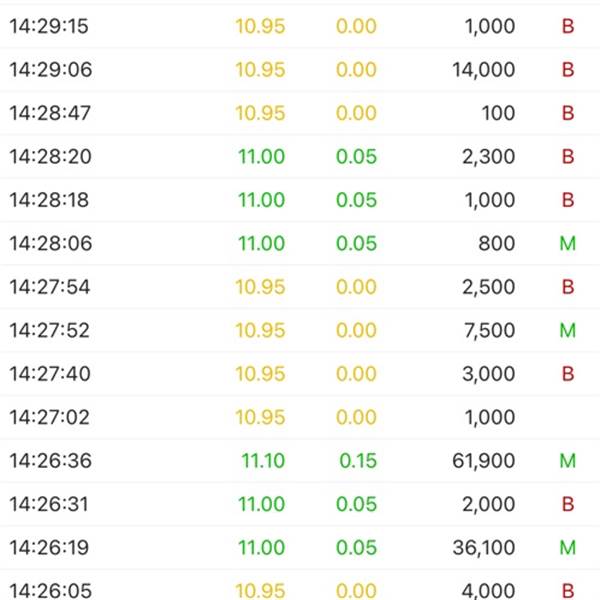Screen dimensions: 600x600
Task: Tap the B marker on 14:29:06 trade
Action: tap(568, 70)
